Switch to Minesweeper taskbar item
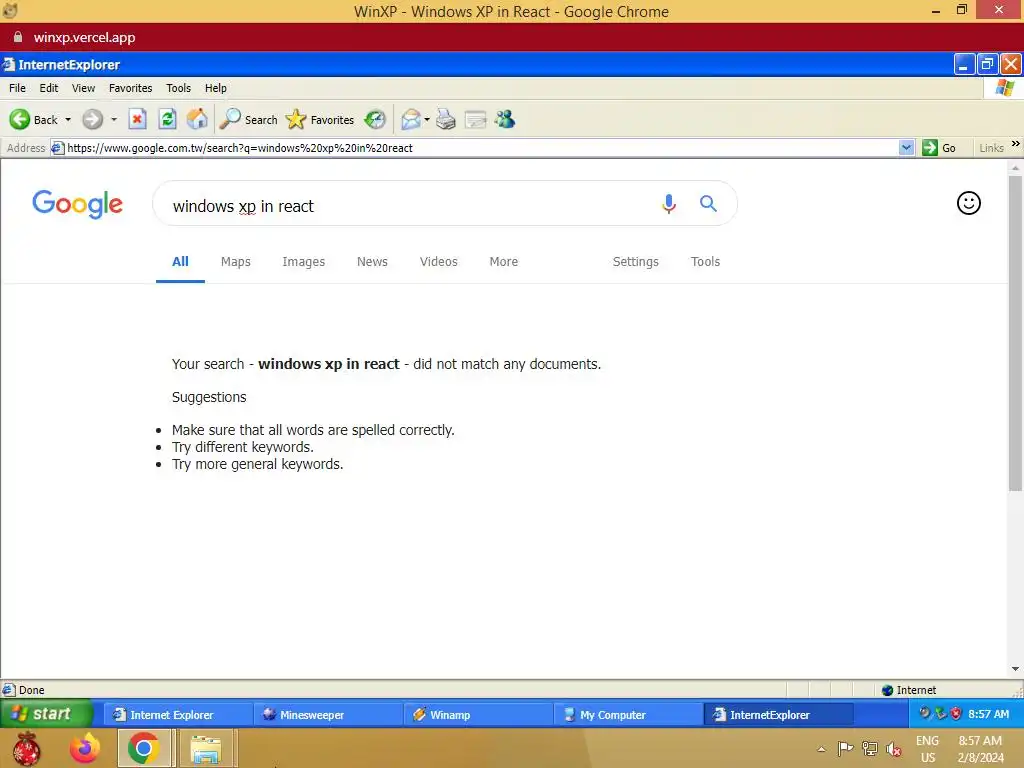1024x768 pixels. tap(328, 715)
